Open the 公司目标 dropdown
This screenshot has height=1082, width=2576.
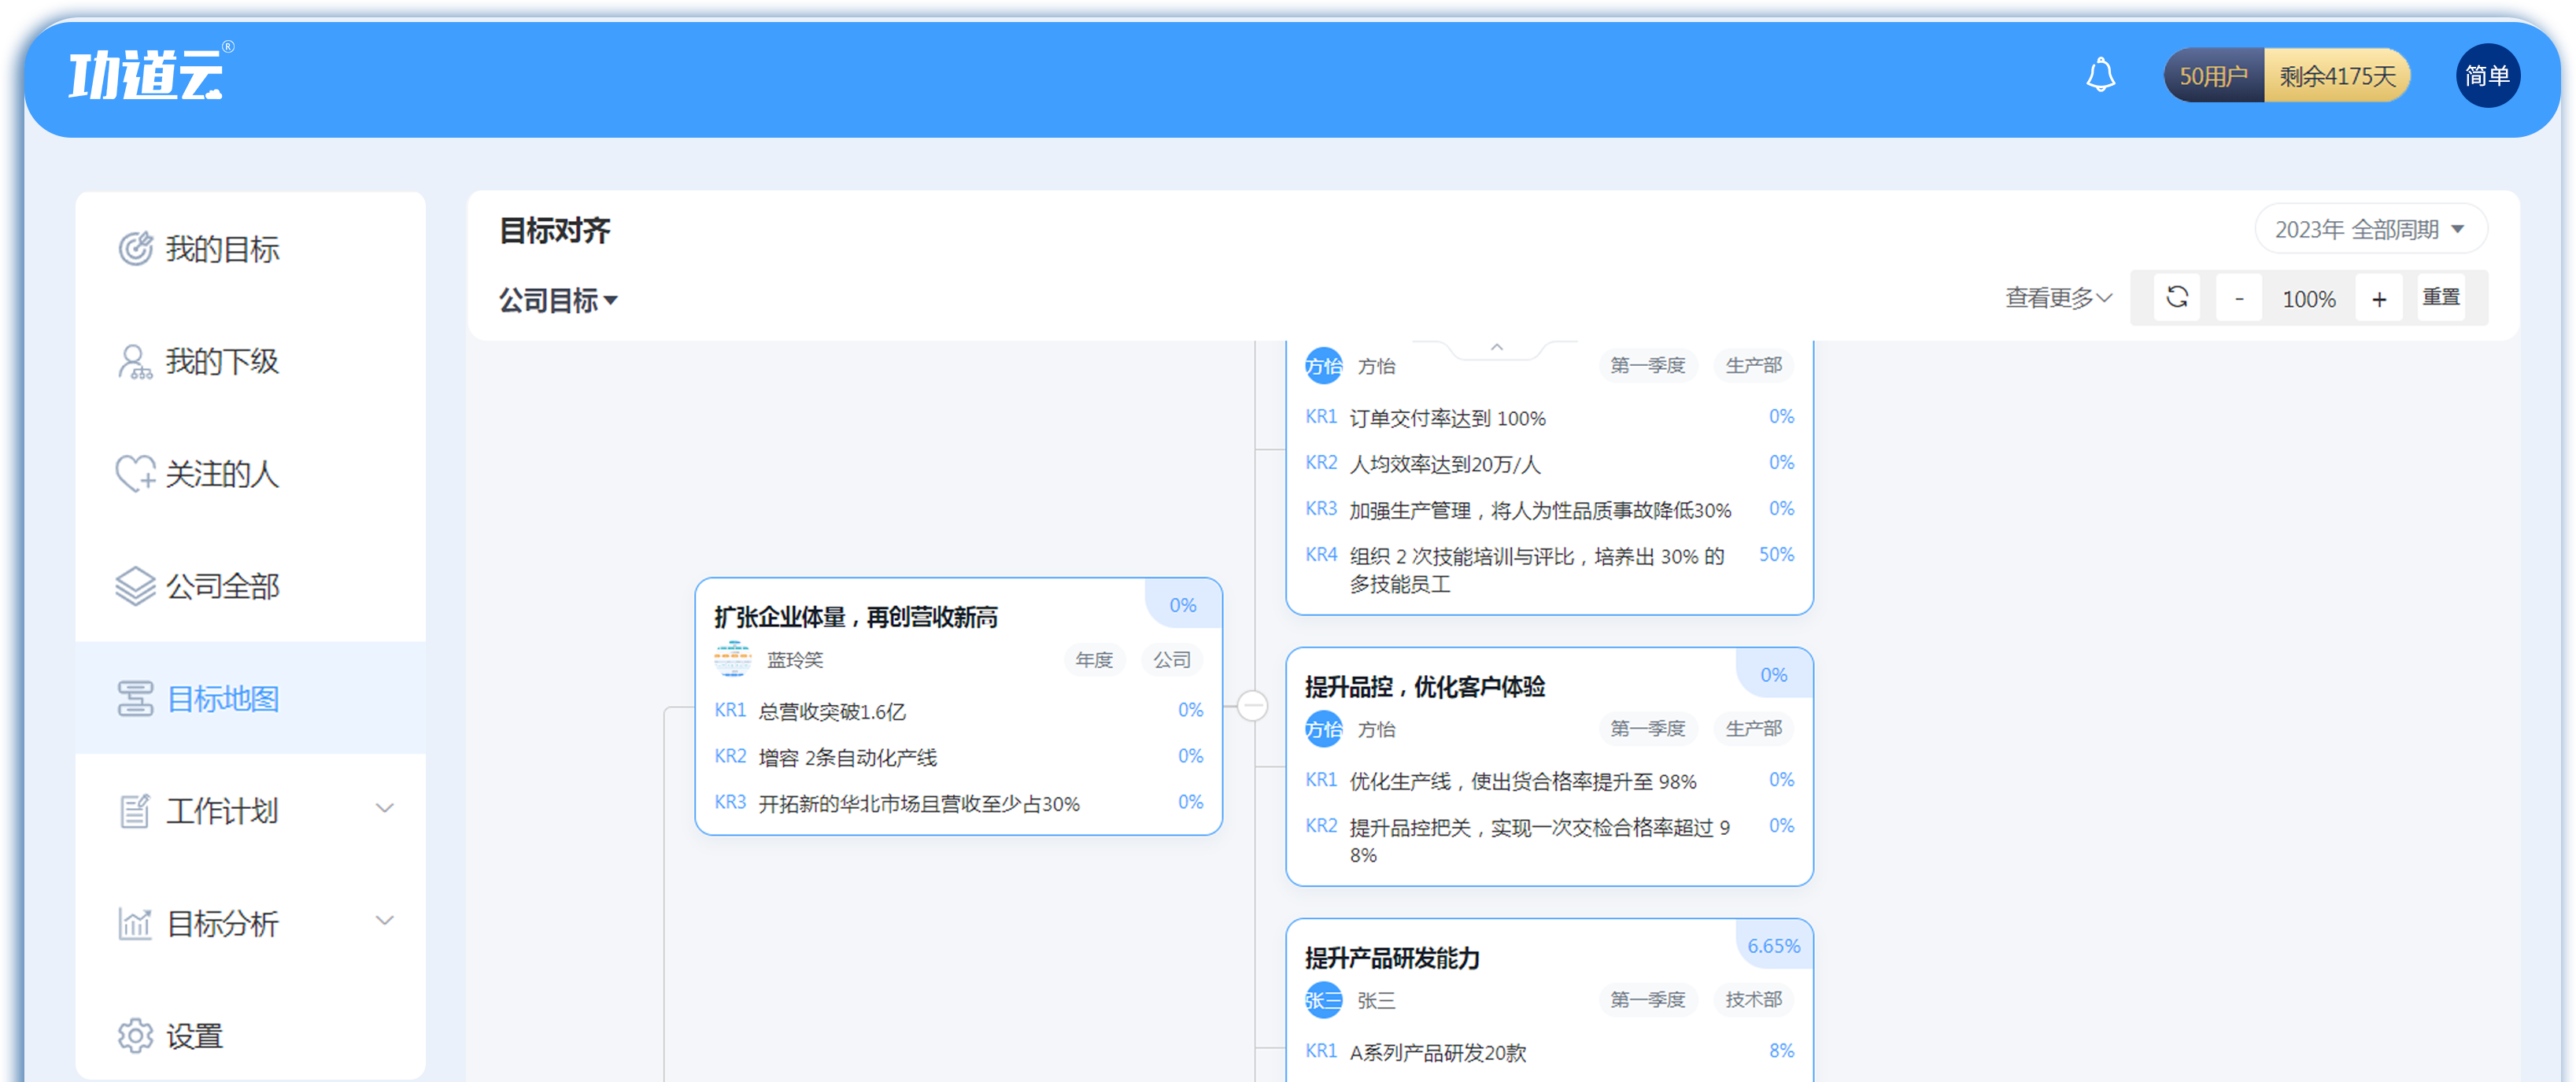[x=558, y=299]
